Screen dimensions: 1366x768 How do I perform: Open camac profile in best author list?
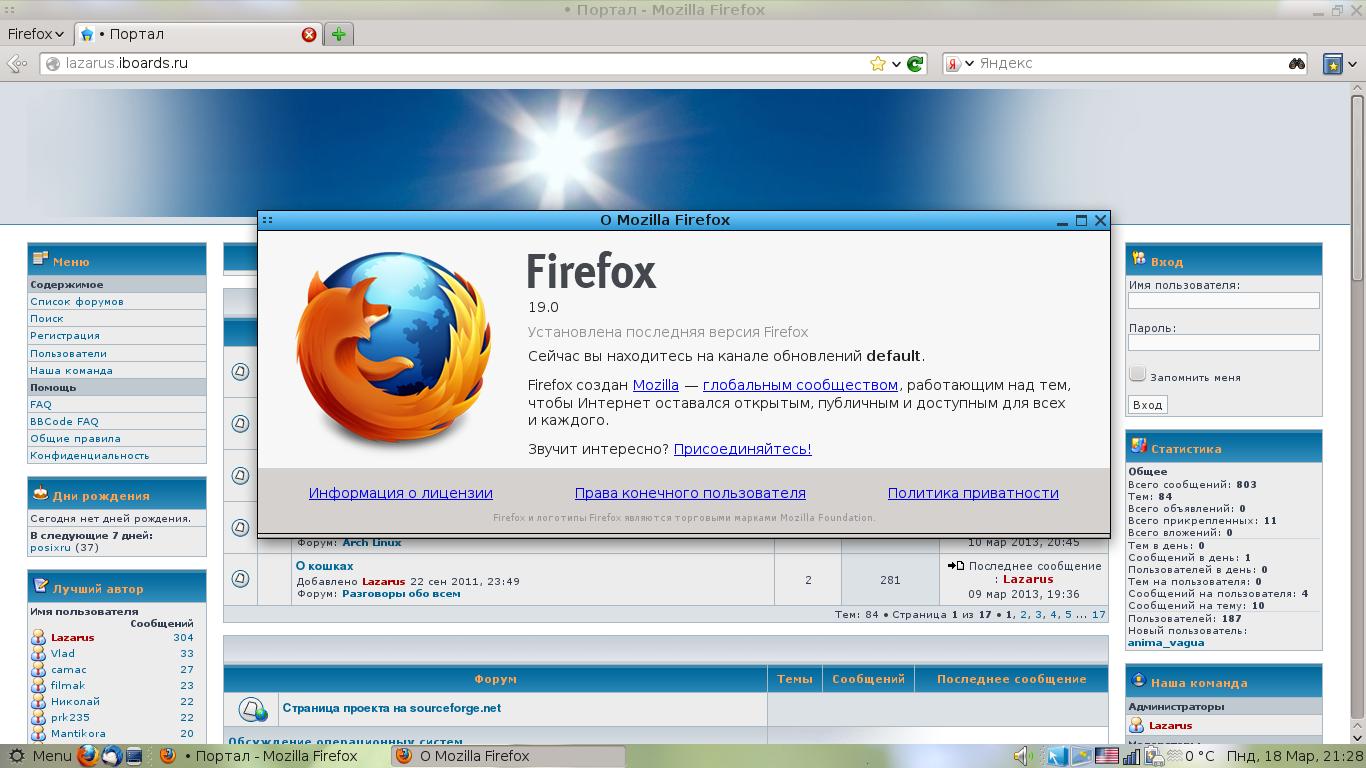click(x=69, y=670)
